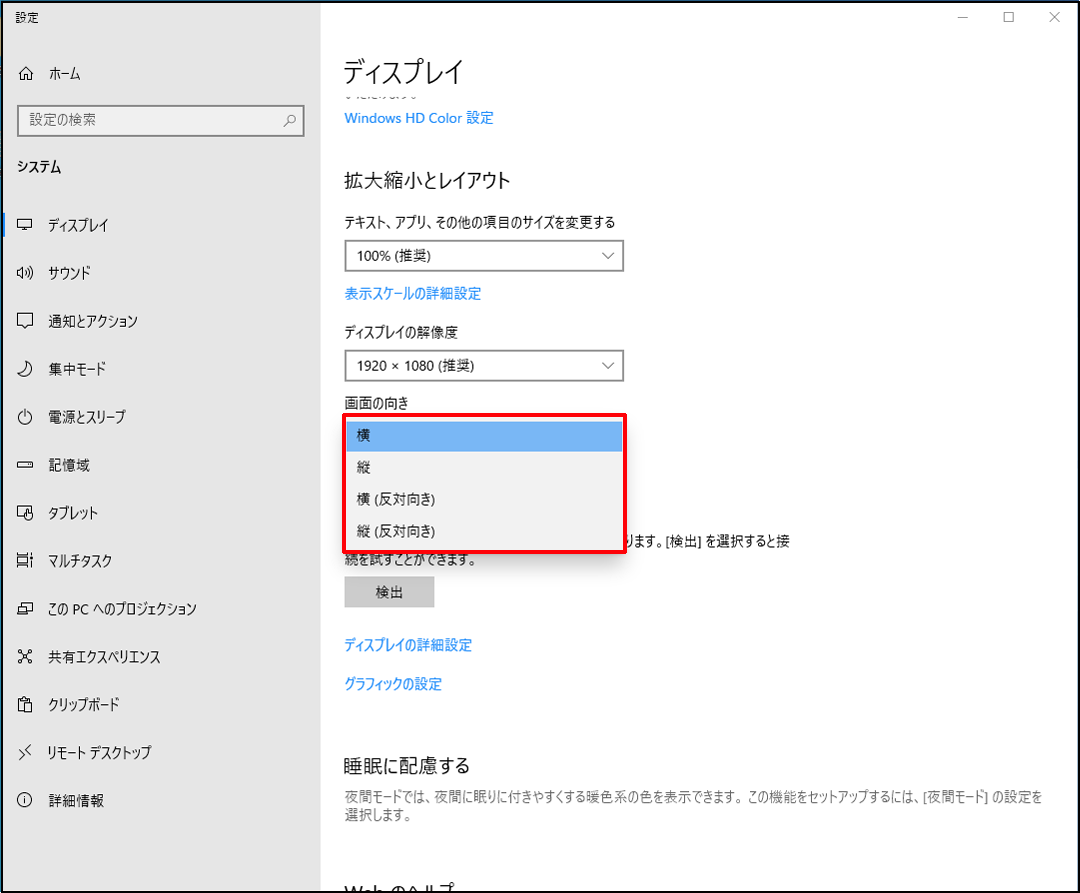Open the 1920 × 1080 resolution dropdown

[x=483, y=366]
